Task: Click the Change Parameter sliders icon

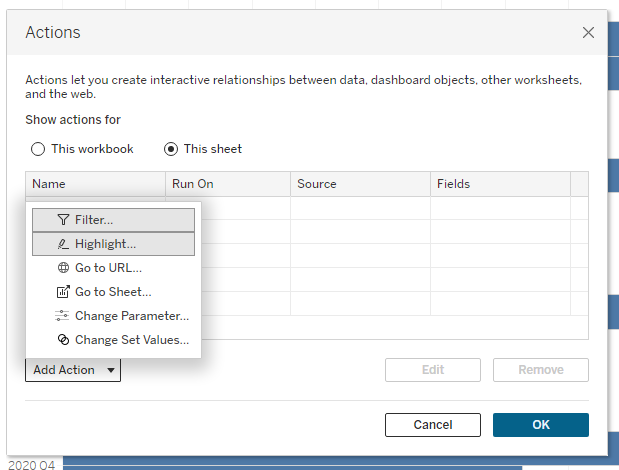Action: pos(63,316)
